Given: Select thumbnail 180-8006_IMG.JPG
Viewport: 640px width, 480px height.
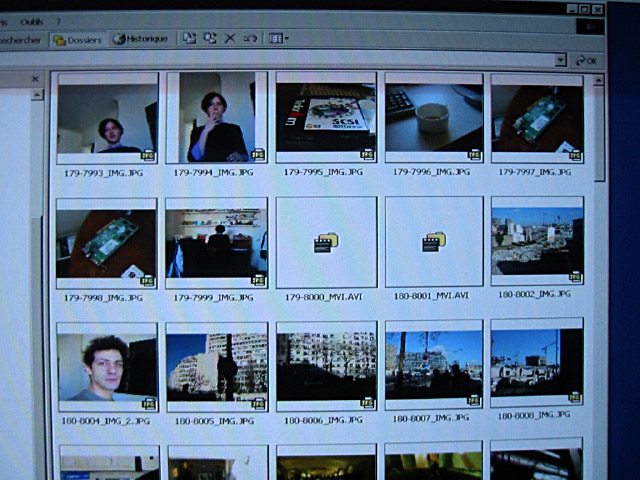Looking at the screenshot, I should pyautogui.click(x=327, y=366).
